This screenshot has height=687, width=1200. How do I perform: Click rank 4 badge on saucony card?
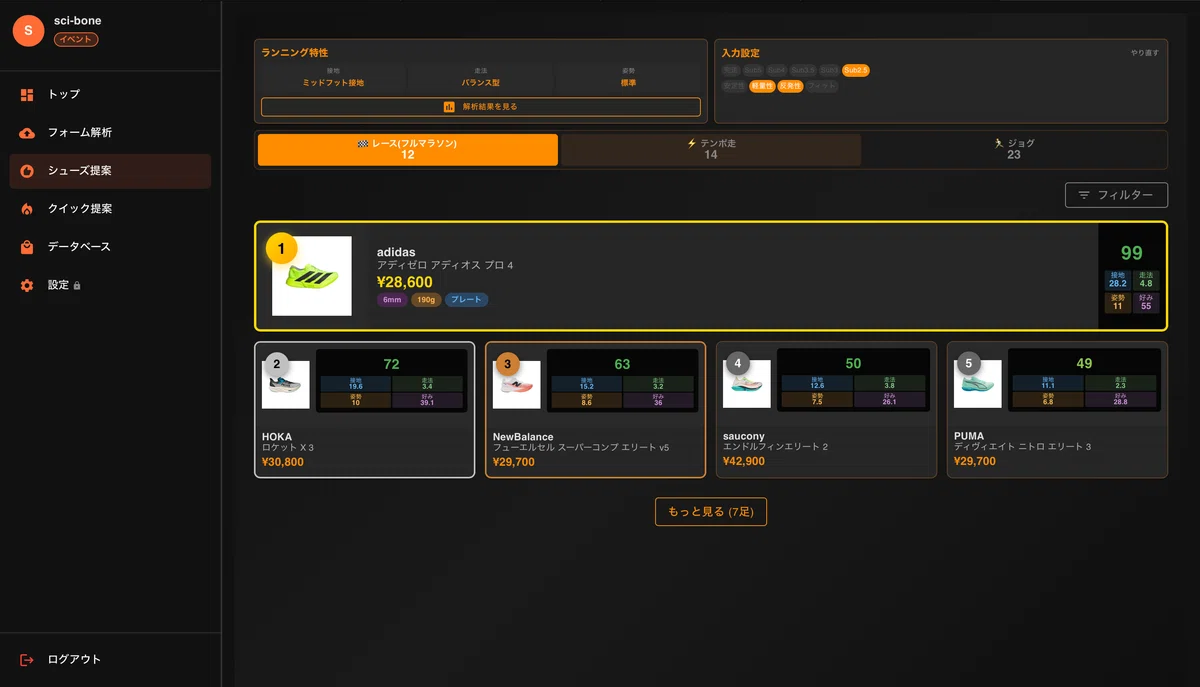point(738,363)
